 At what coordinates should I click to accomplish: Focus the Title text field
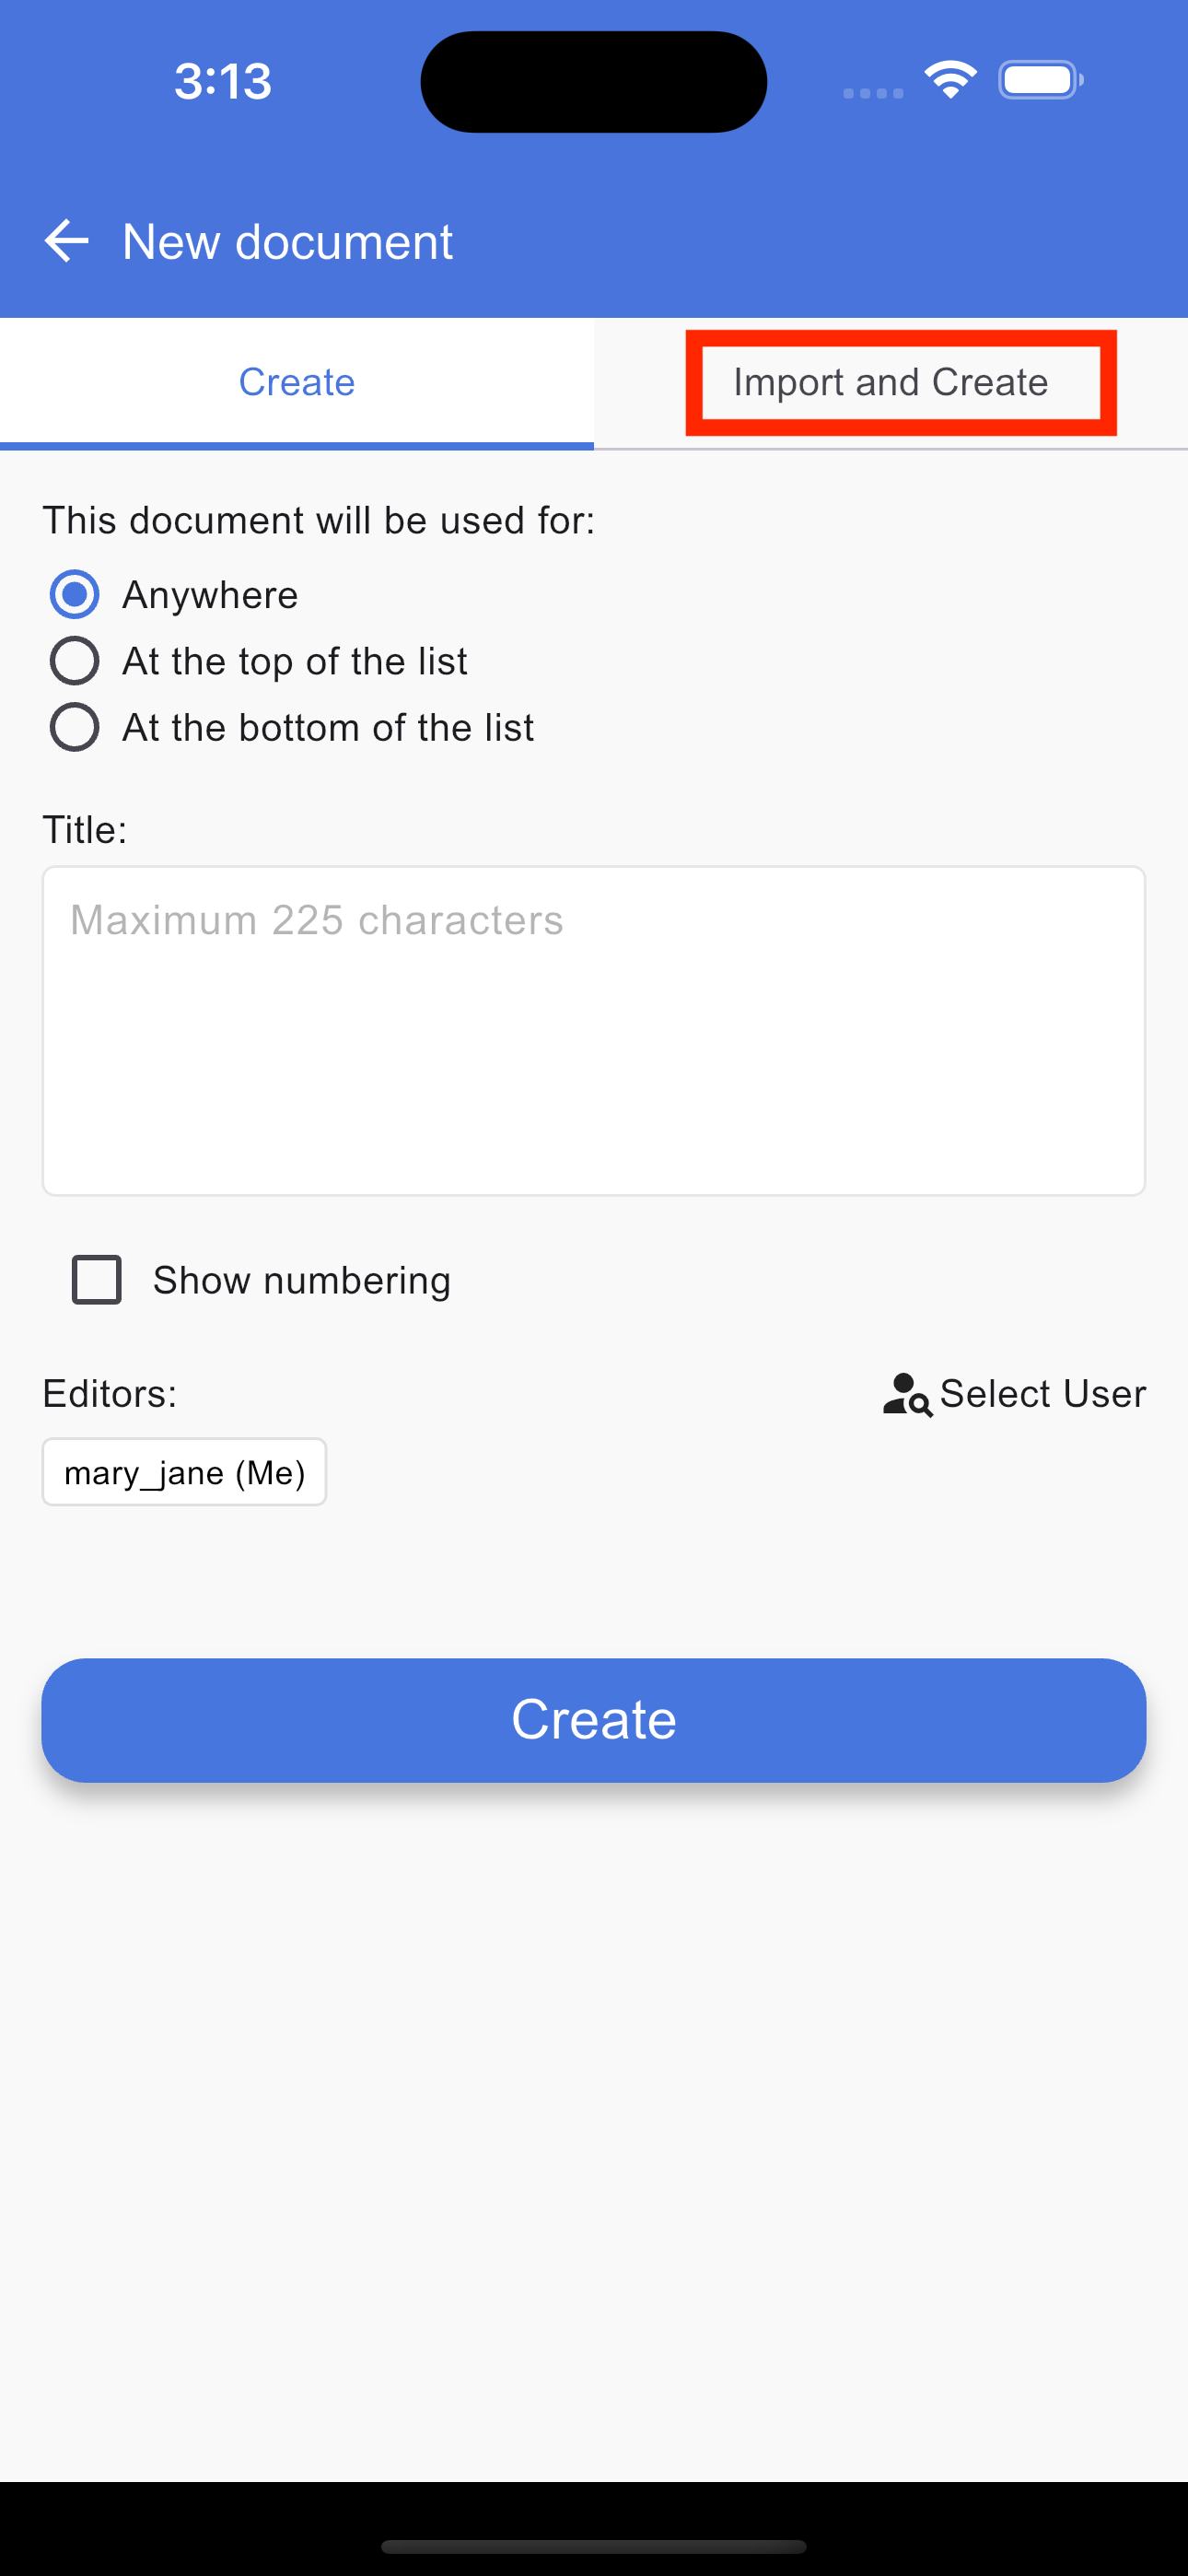[x=594, y=1030]
